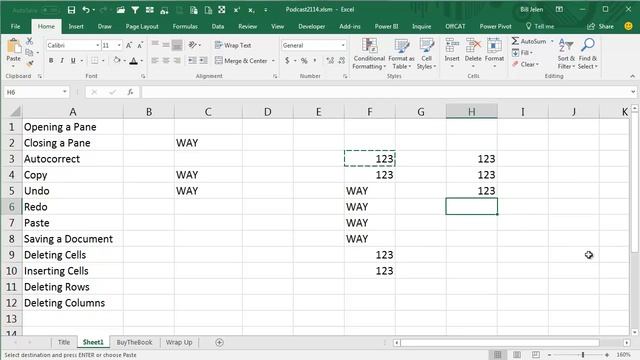This screenshot has height=360, width=640.
Task: Click decrease decimal icon
Action: point(342,61)
